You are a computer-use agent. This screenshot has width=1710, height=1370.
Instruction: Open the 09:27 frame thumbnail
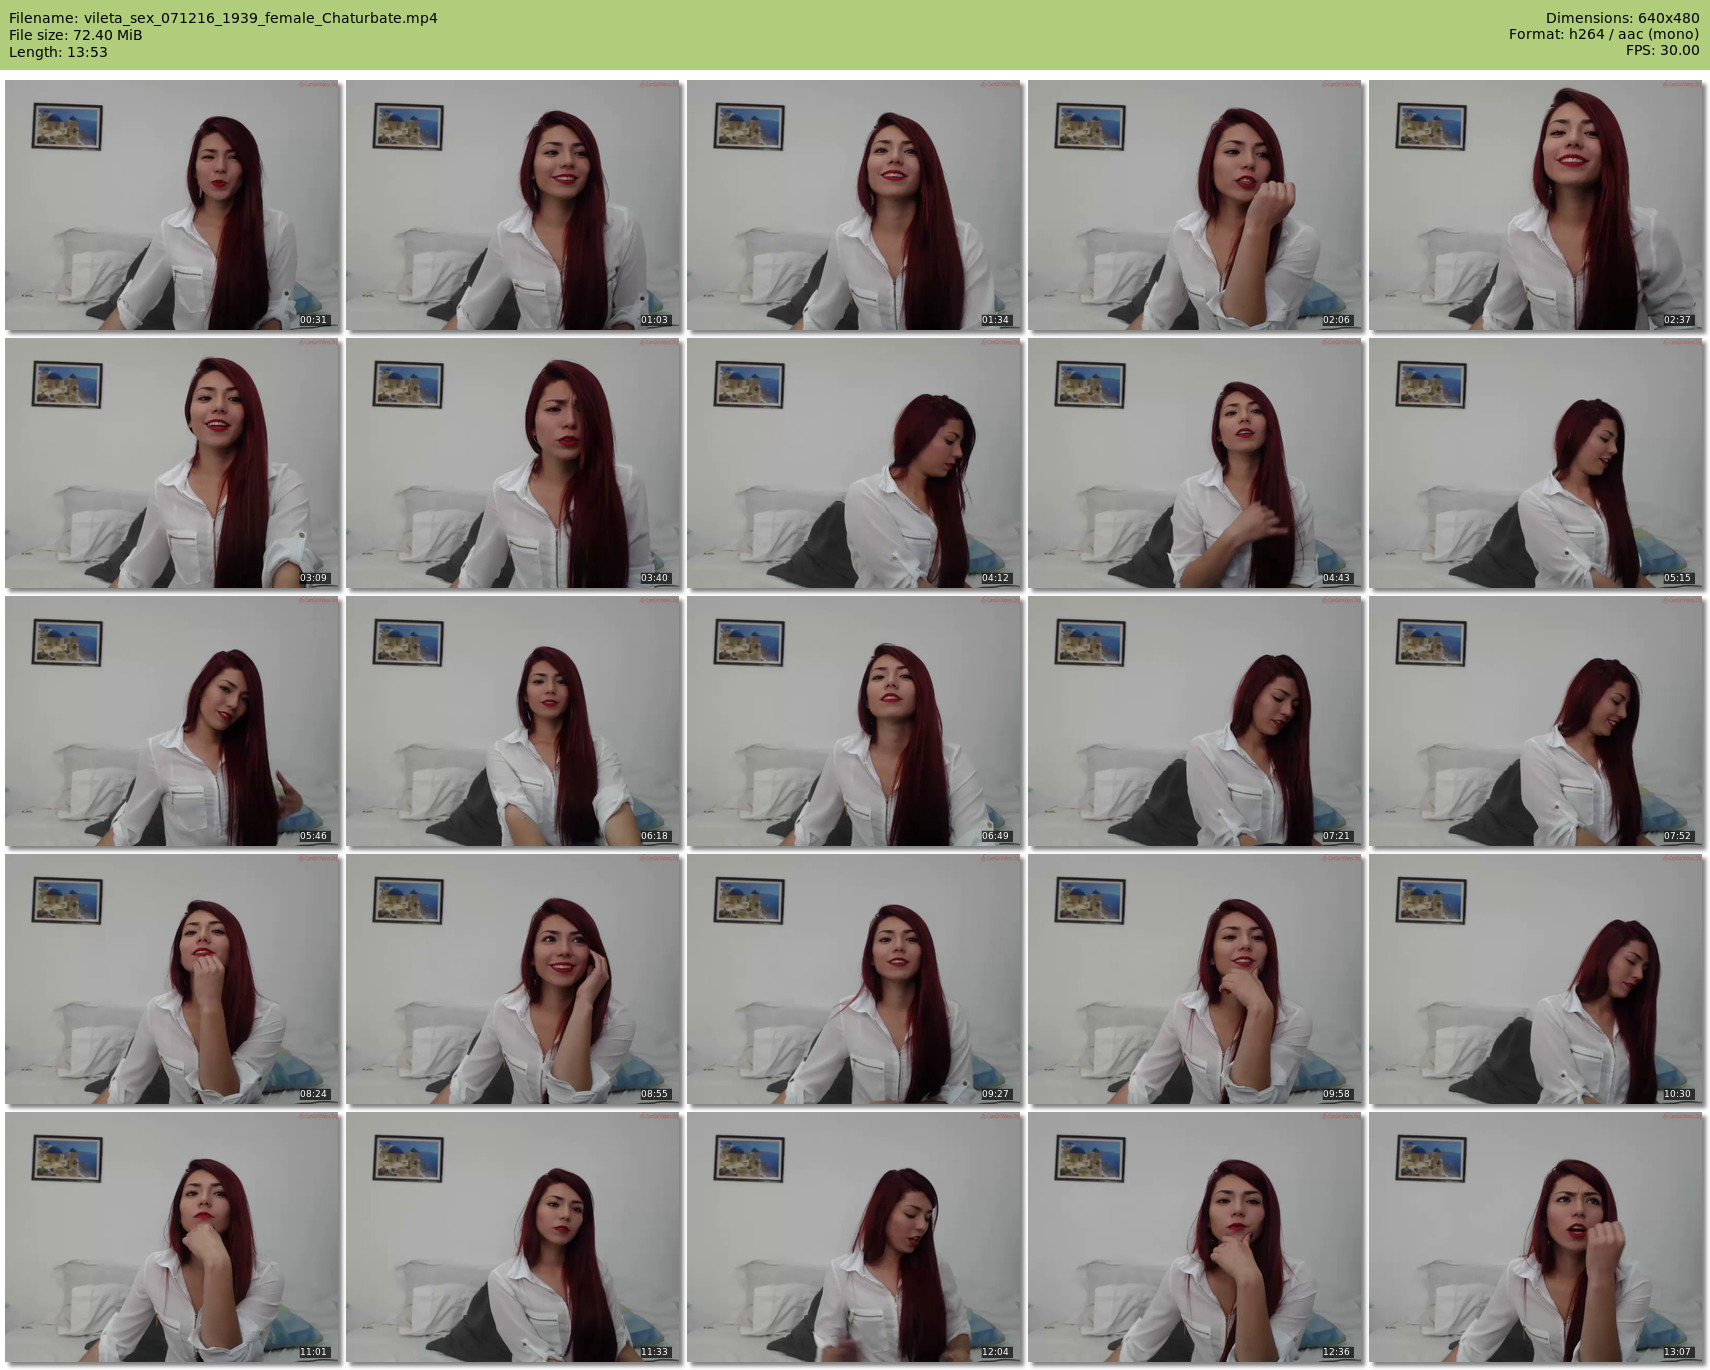coord(854,979)
